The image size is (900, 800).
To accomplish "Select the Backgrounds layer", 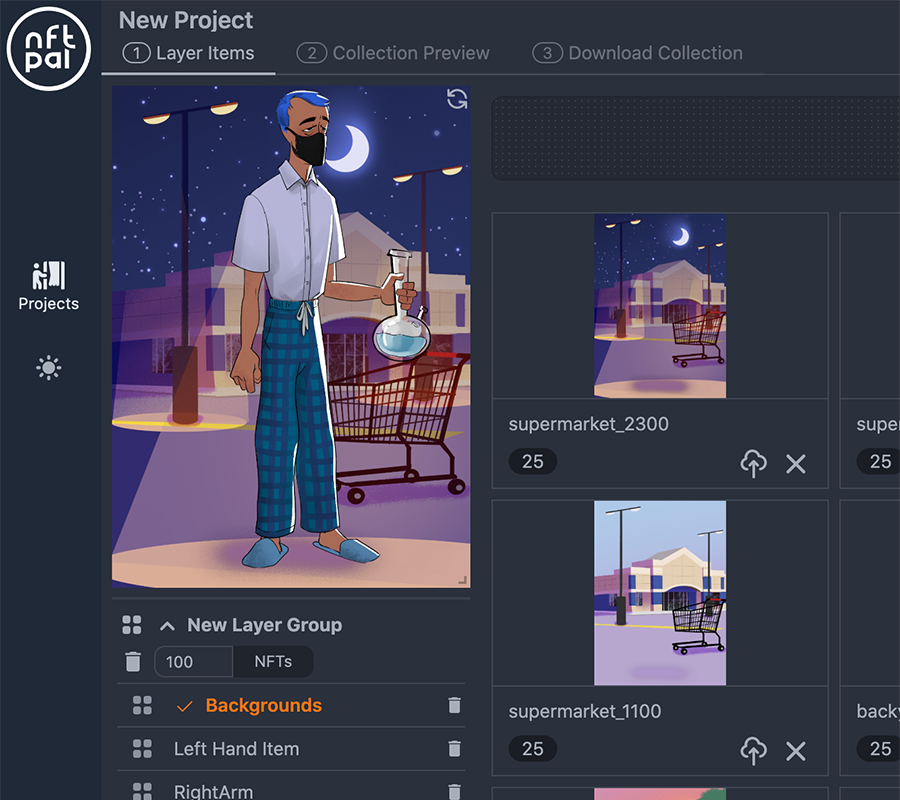I will (263, 705).
